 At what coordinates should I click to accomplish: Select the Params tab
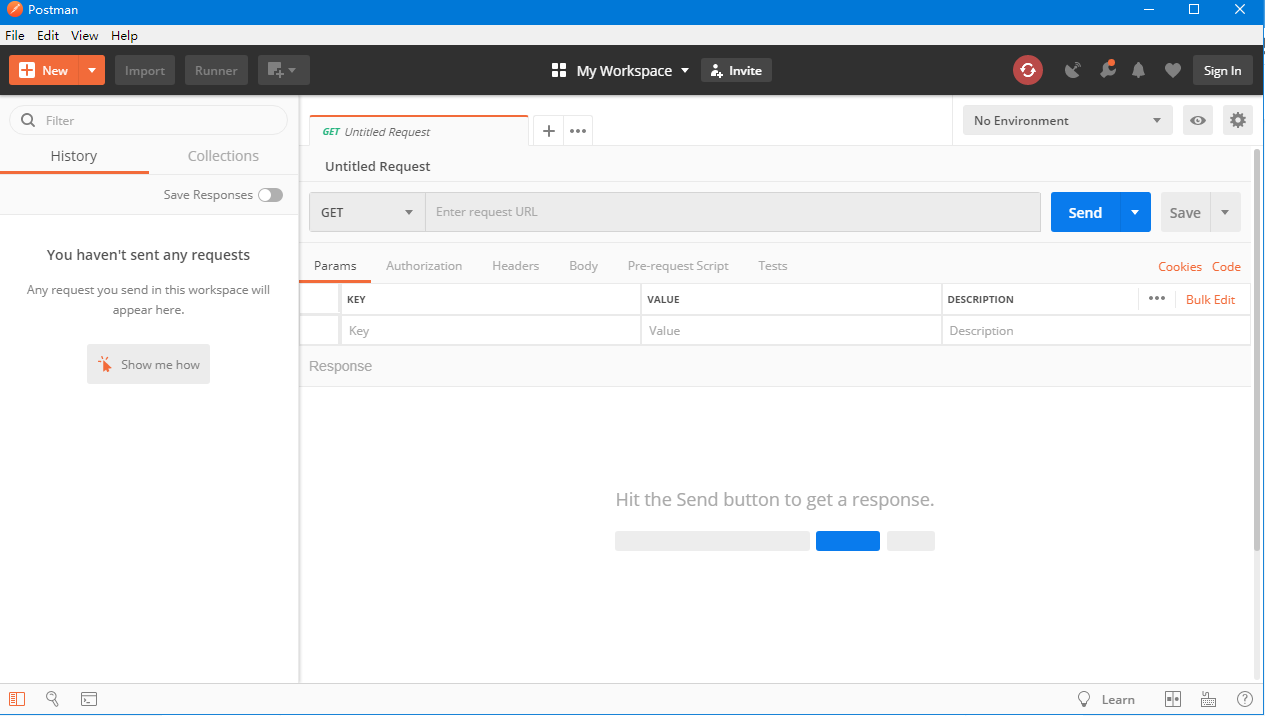point(335,266)
